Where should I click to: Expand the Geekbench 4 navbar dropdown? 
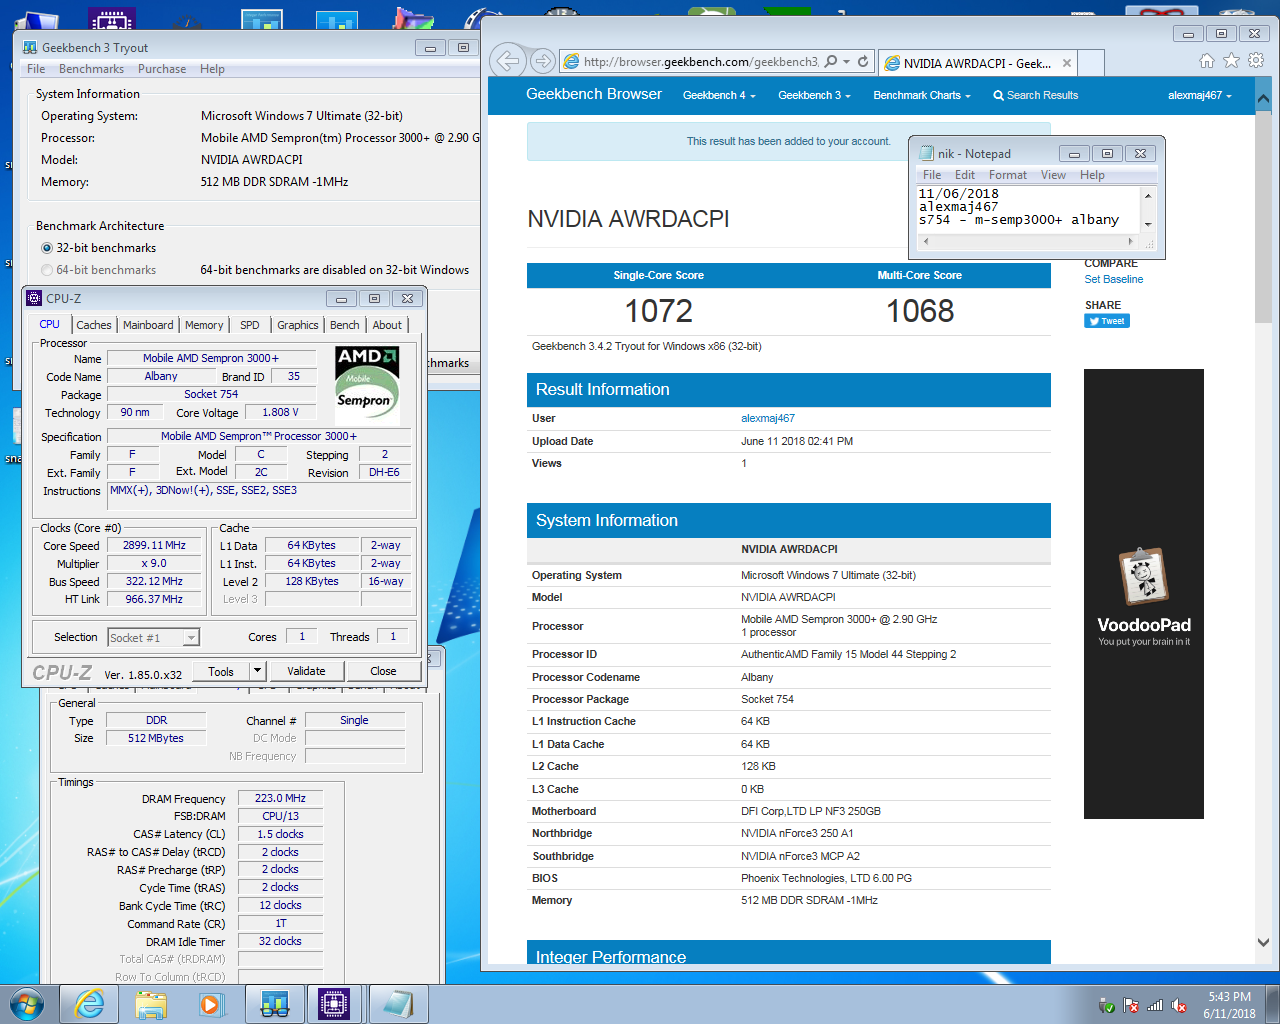pyautogui.click(x=719, y=95)
